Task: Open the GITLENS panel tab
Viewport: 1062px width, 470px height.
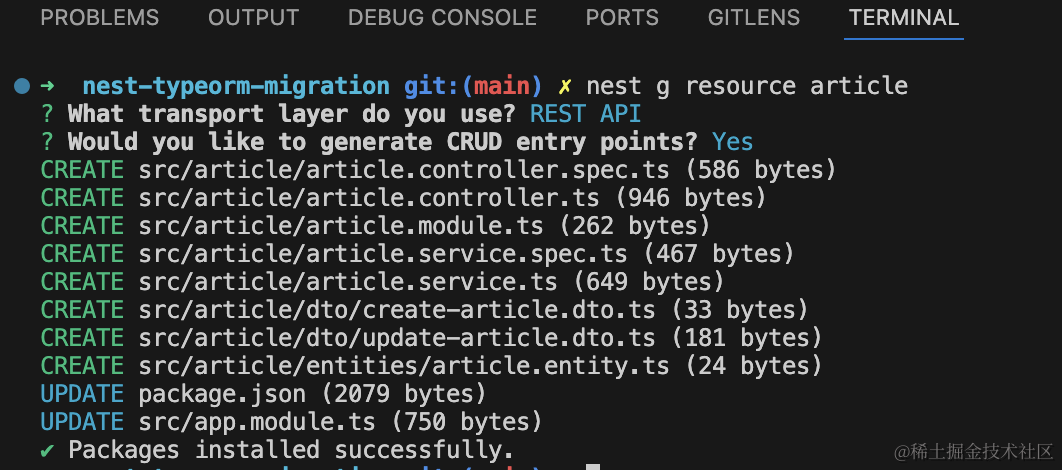Action: coord(753,18)
